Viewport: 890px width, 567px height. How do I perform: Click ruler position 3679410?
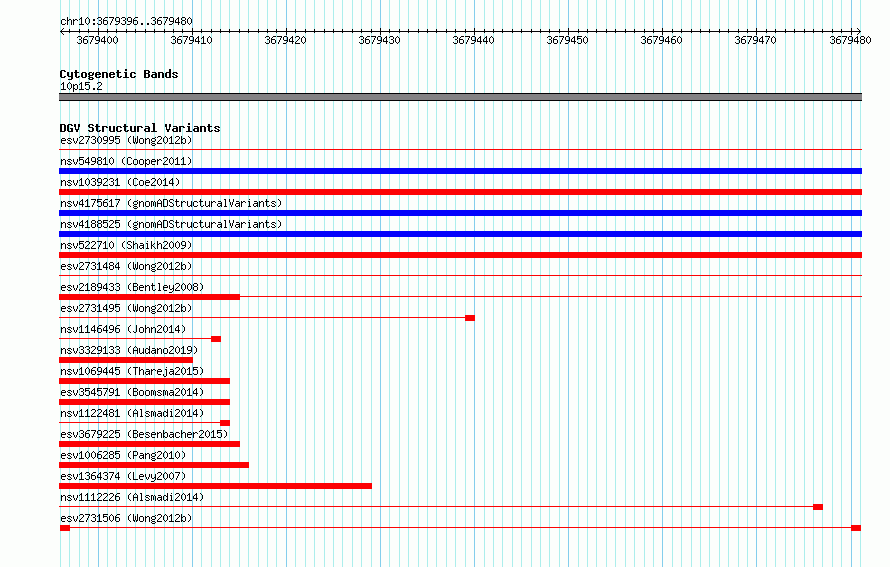pyautogui.click(x=192, y=40)
